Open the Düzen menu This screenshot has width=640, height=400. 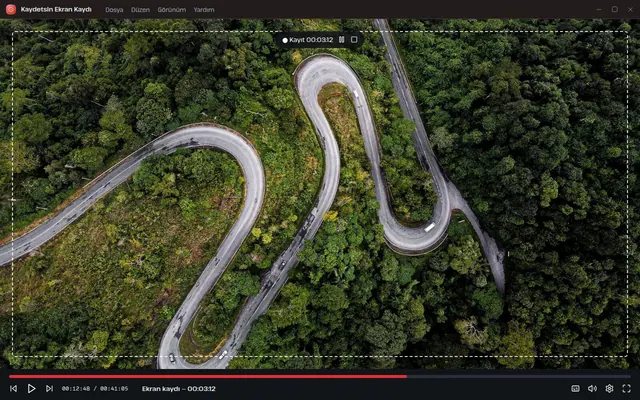pos(140,10)
